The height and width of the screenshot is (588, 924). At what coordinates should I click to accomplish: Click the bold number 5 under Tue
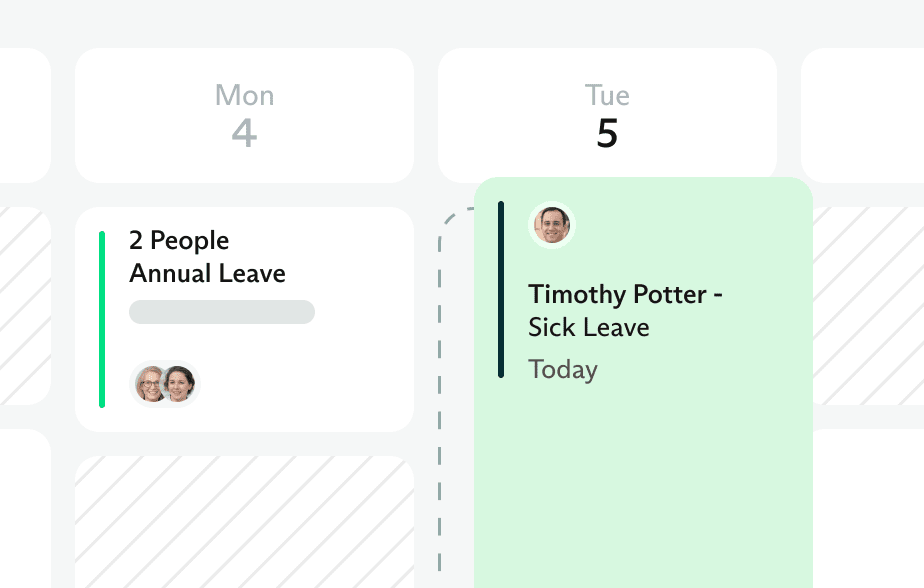click(607, 133)
